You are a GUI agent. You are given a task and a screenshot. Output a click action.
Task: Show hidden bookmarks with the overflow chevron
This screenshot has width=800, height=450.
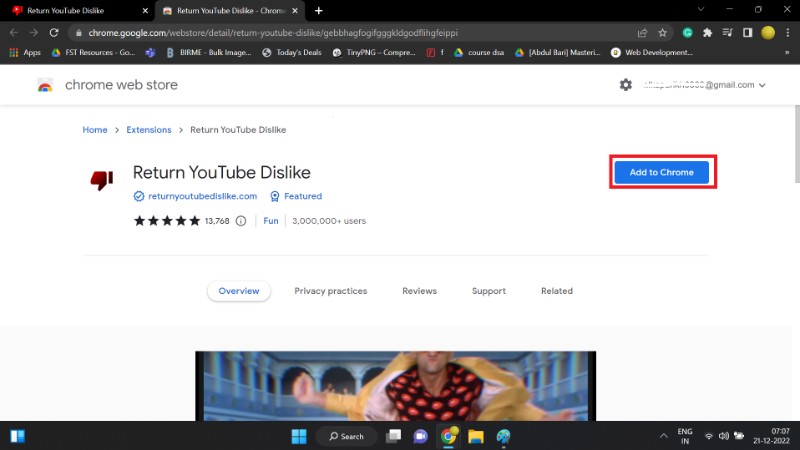pyautogui.click(x=785, y=52)
